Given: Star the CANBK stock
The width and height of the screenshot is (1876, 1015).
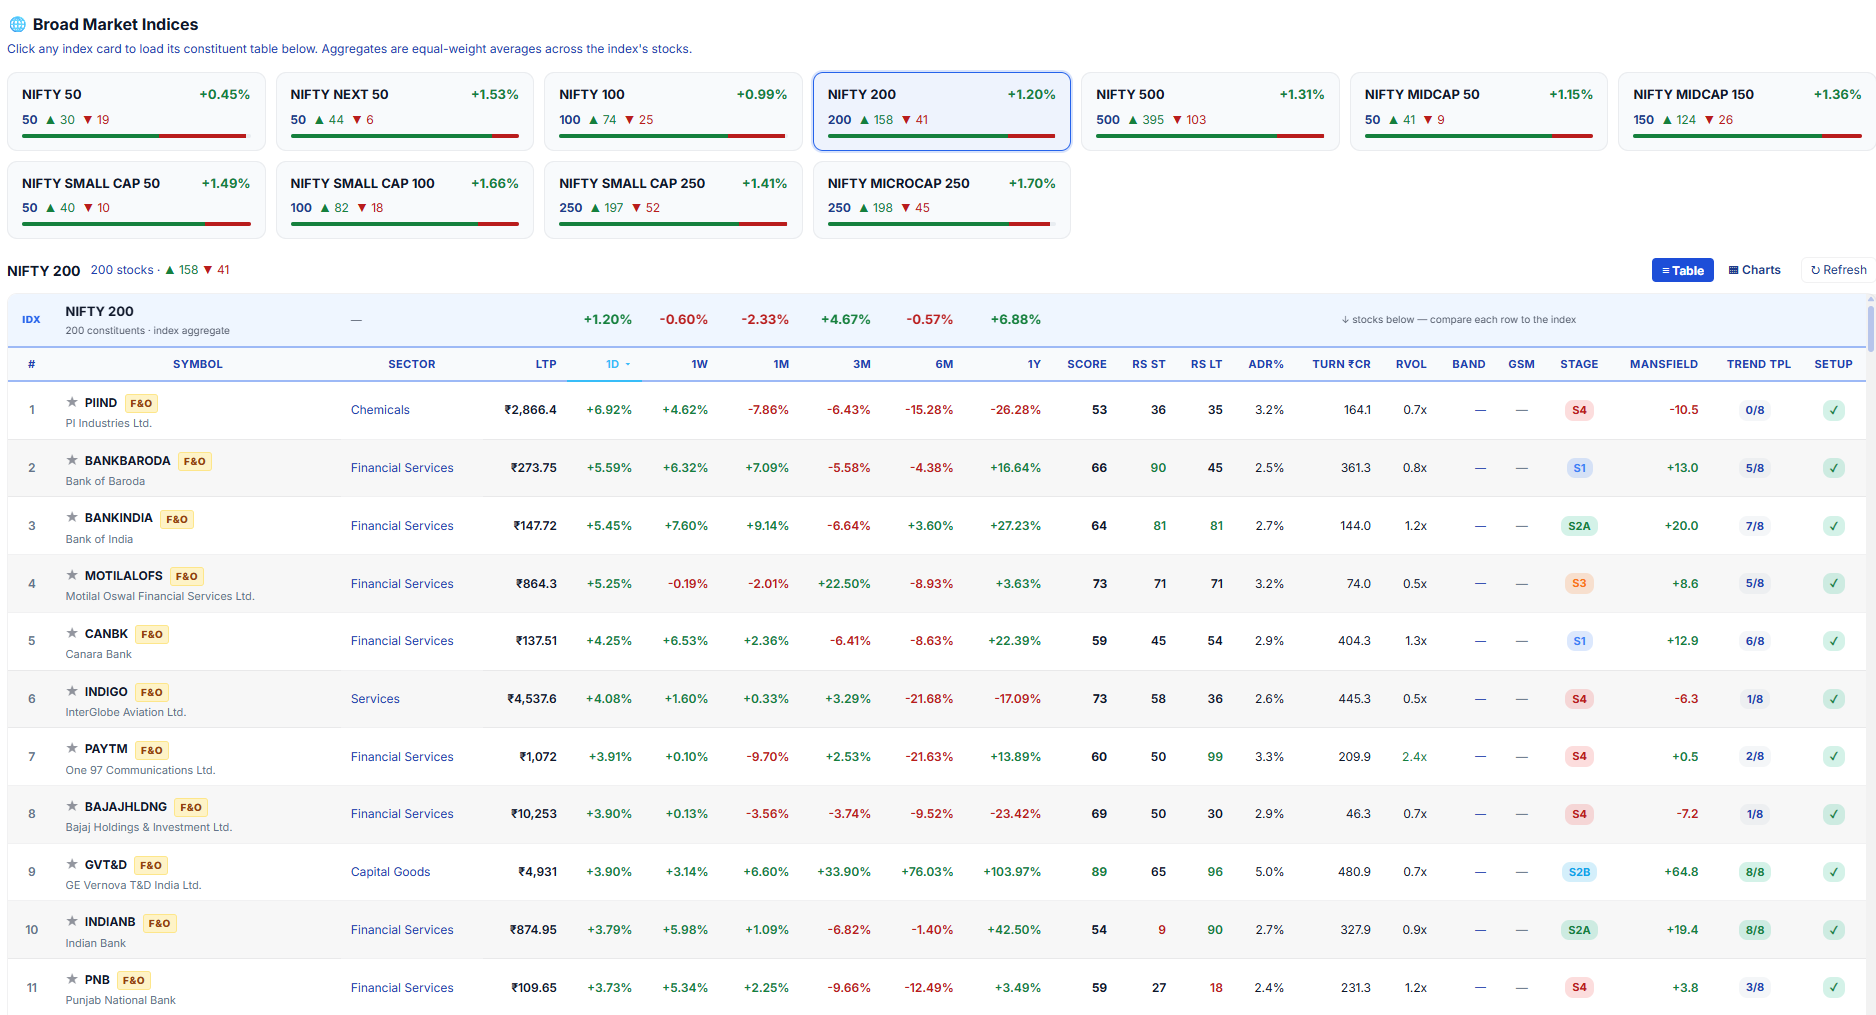Looking at the screenshot, I should [72, 633].
